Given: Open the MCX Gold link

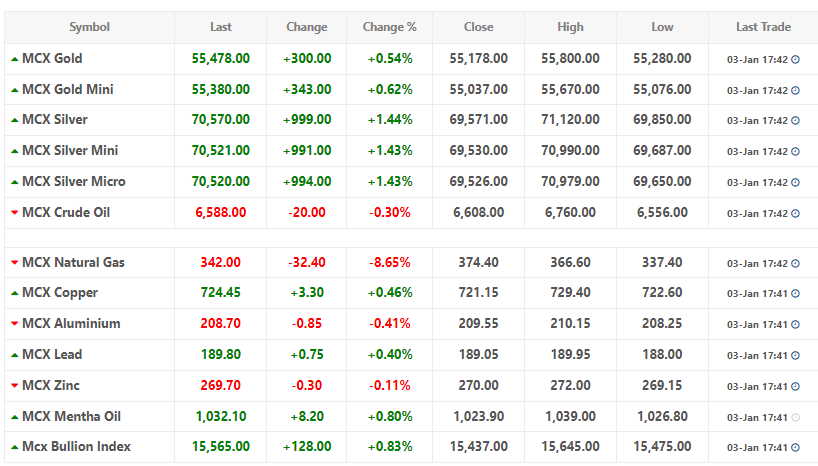Looking at the screenshot, I should point(52,58).
